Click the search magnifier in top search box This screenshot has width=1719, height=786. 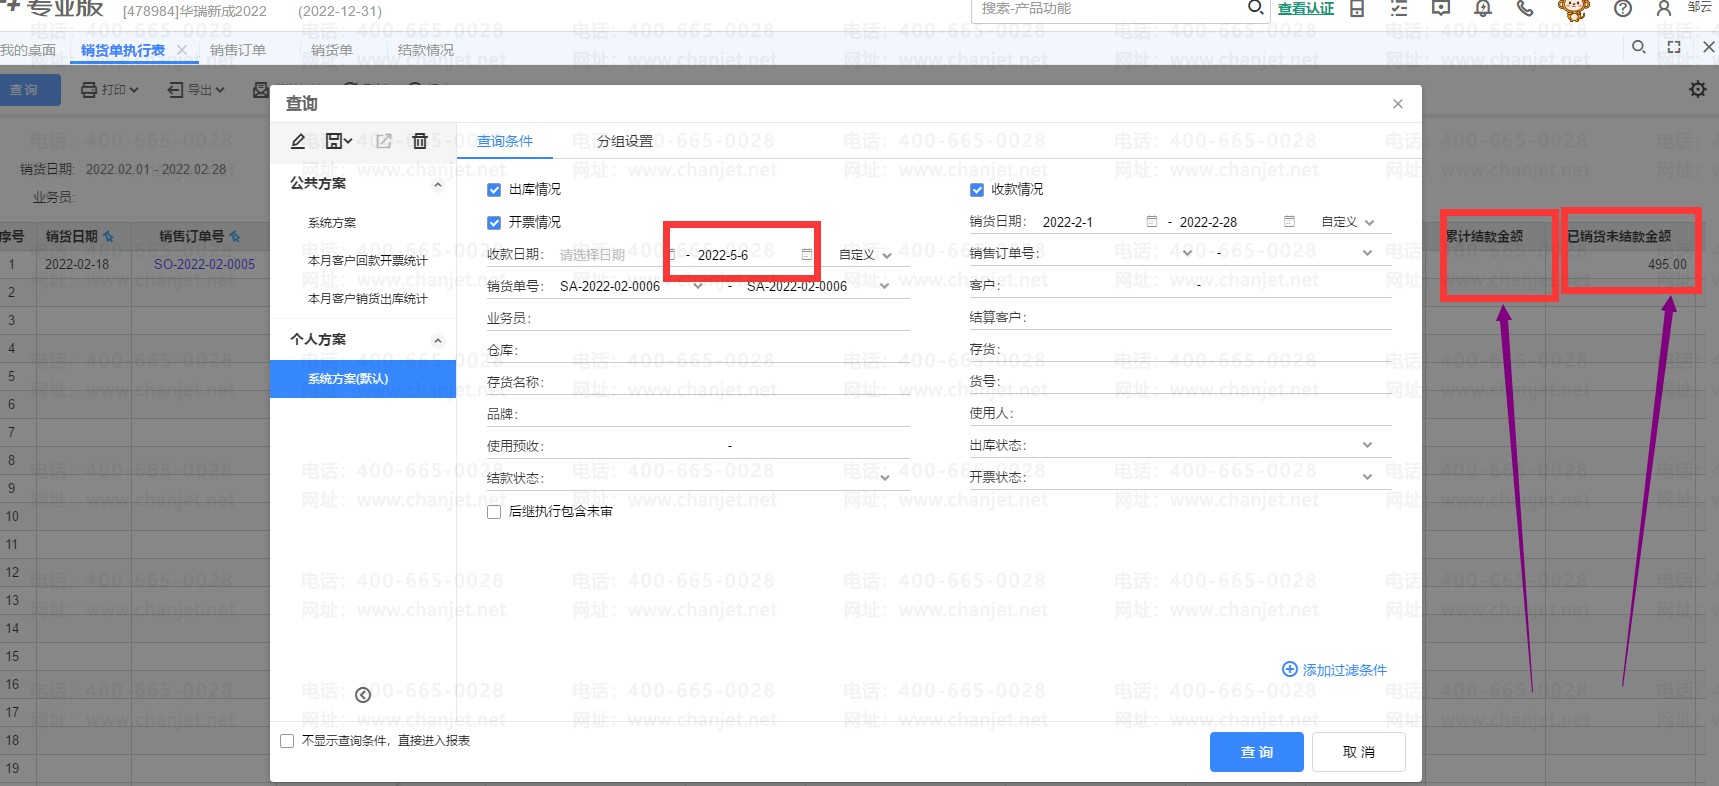pos(1255,8)
